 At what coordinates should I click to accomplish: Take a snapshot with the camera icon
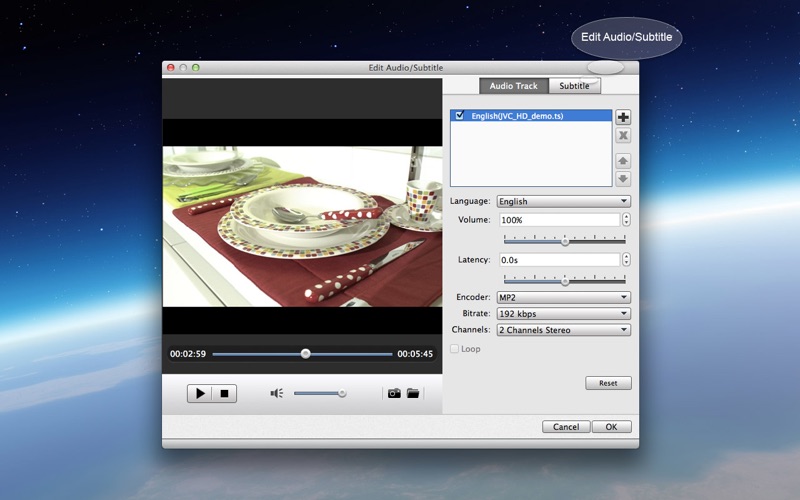click(394, 393)
